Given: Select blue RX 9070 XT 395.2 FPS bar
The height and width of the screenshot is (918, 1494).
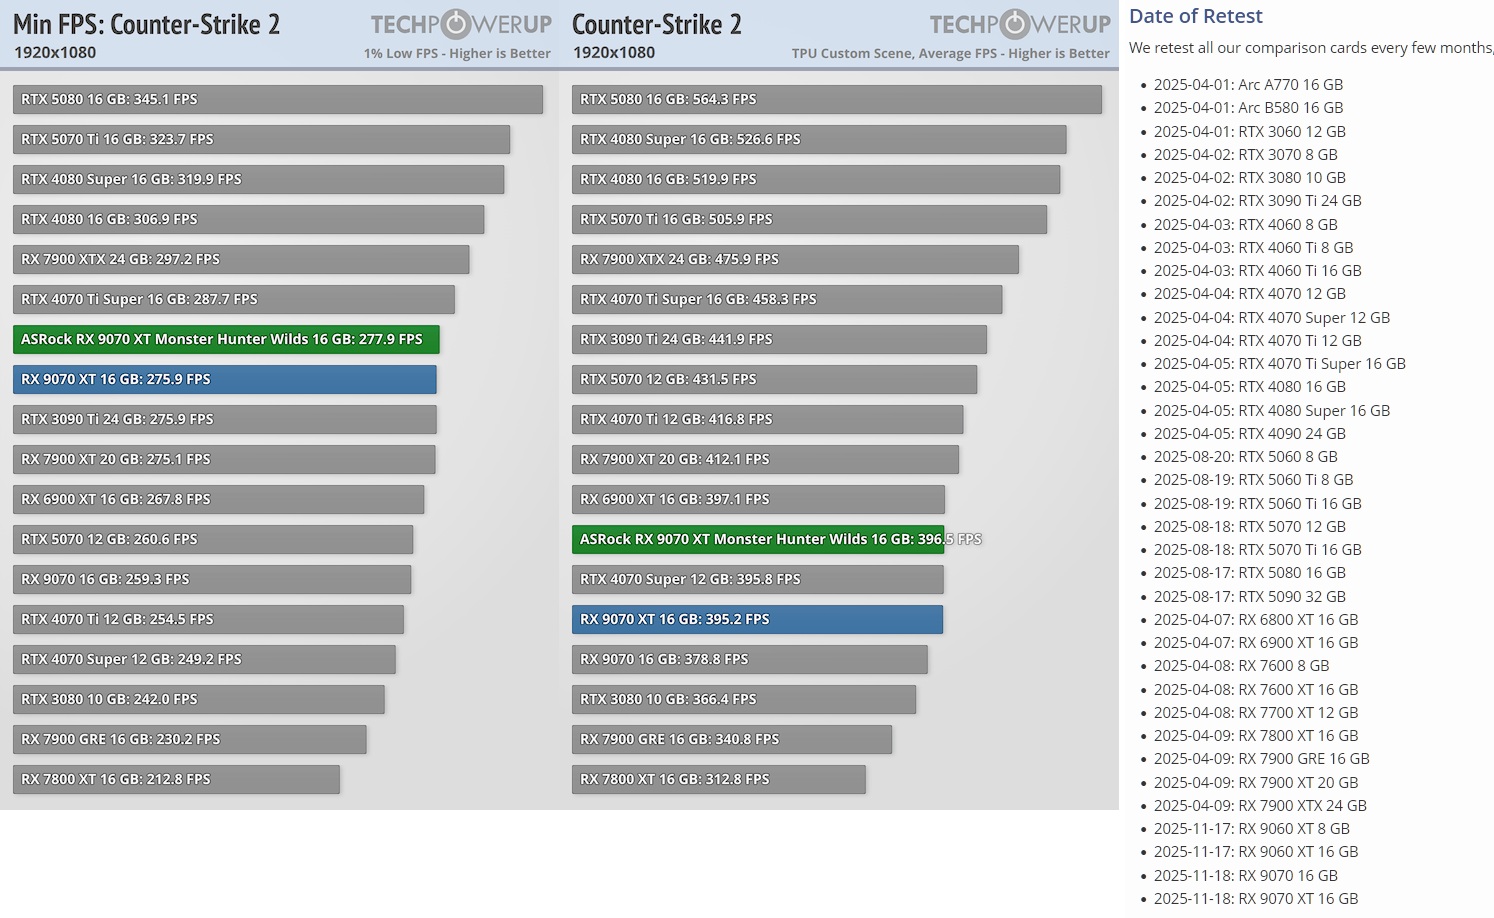Looking at the screenshot, I should click(x=757, y=619).
